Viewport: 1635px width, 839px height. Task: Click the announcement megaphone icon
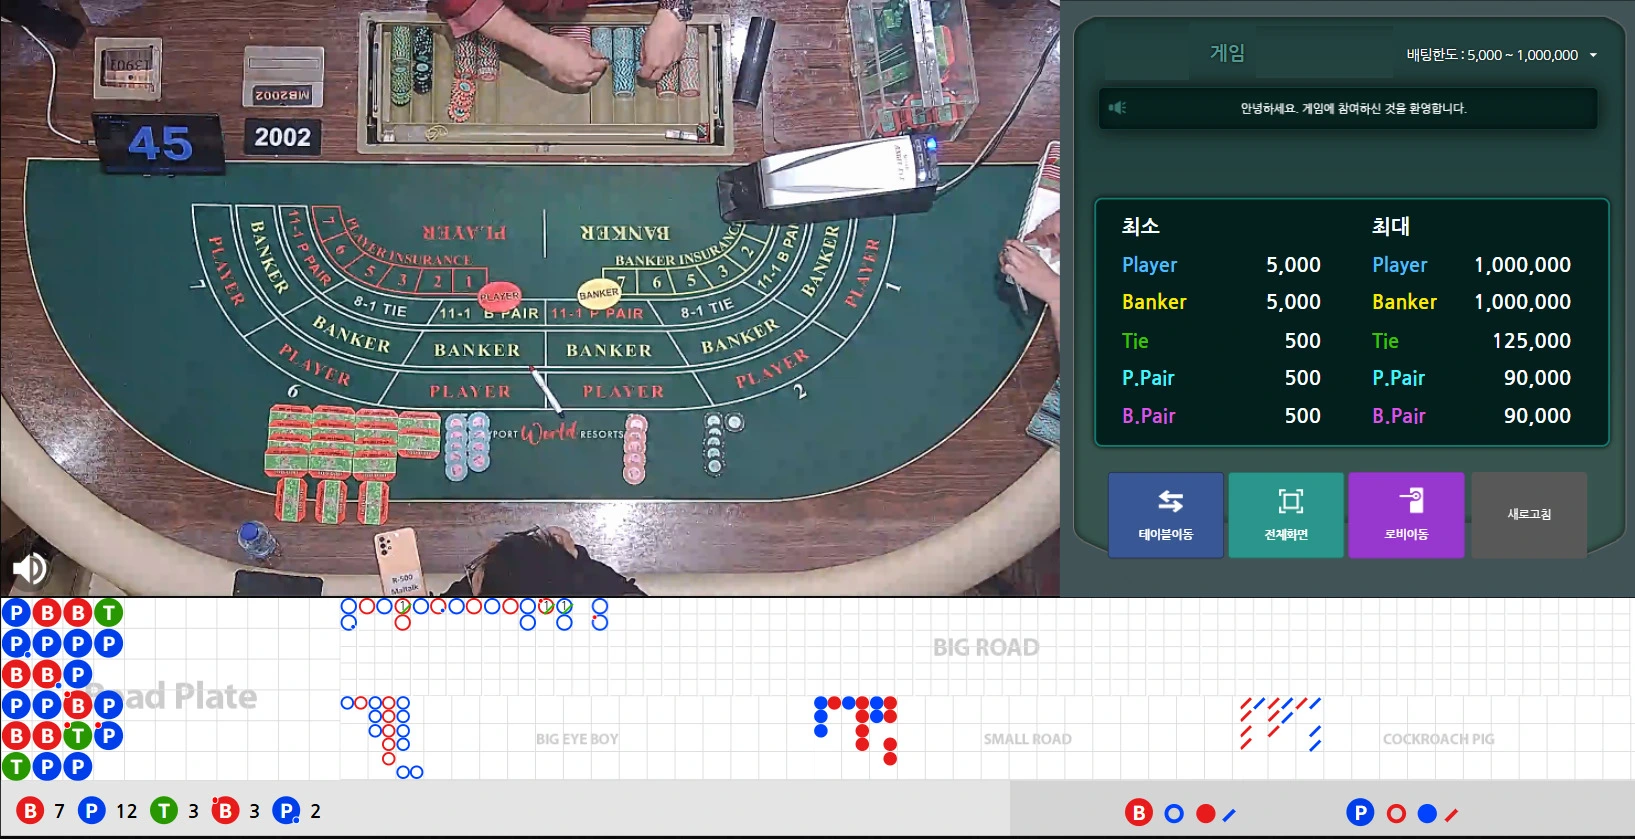1118,108
